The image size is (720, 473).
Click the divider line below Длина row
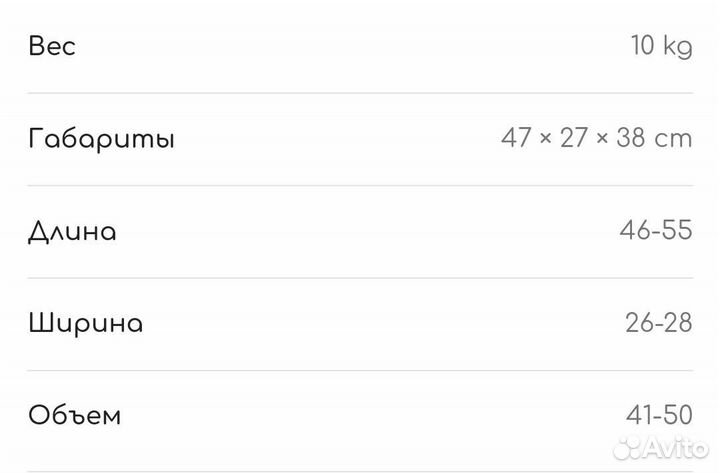click(360, 278)
